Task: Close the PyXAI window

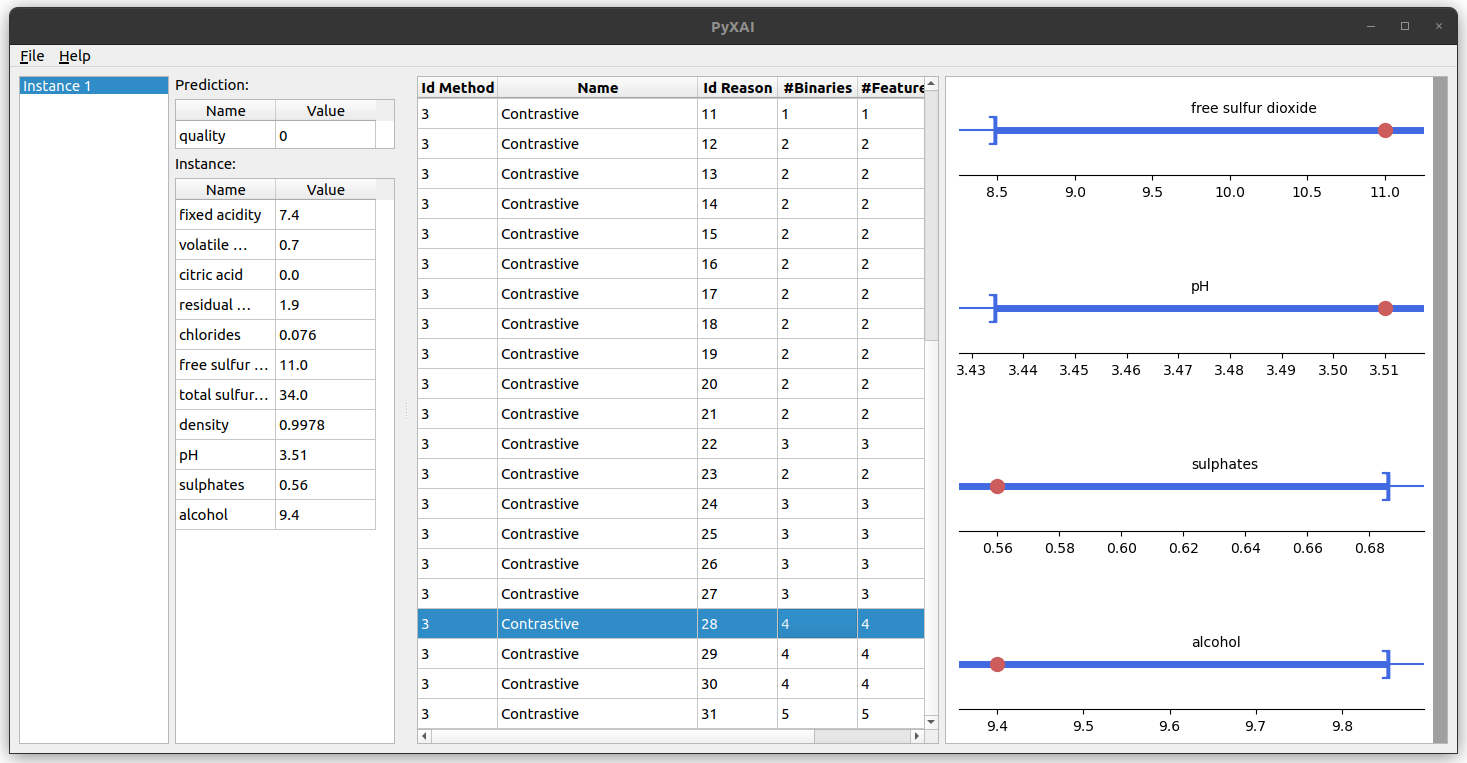Action: coord(1439,26)
